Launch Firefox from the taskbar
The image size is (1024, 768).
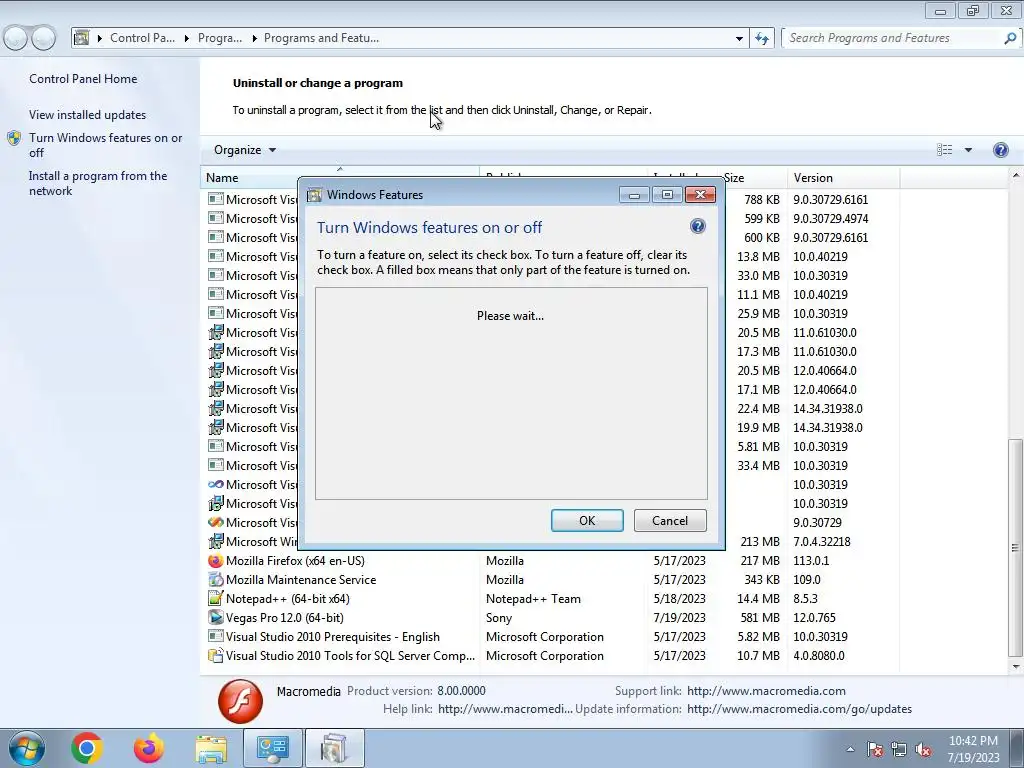tap(149, 748)
